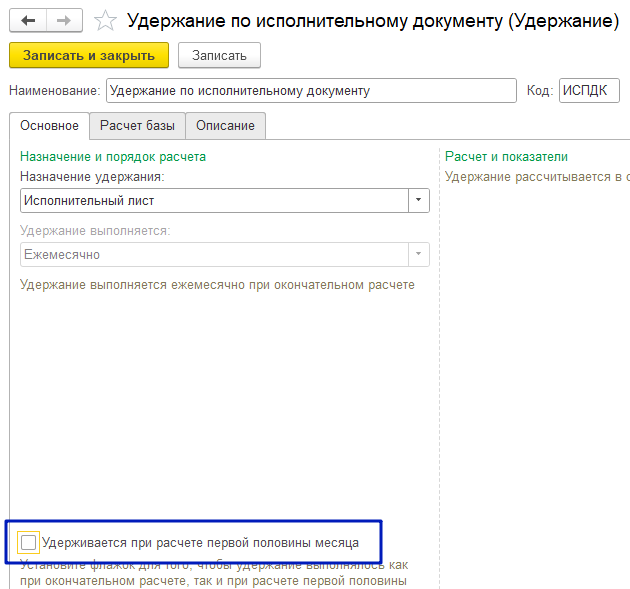Focus the 'Наименование' text field
This screenshot has width=630, height=589.
point(310,91)
